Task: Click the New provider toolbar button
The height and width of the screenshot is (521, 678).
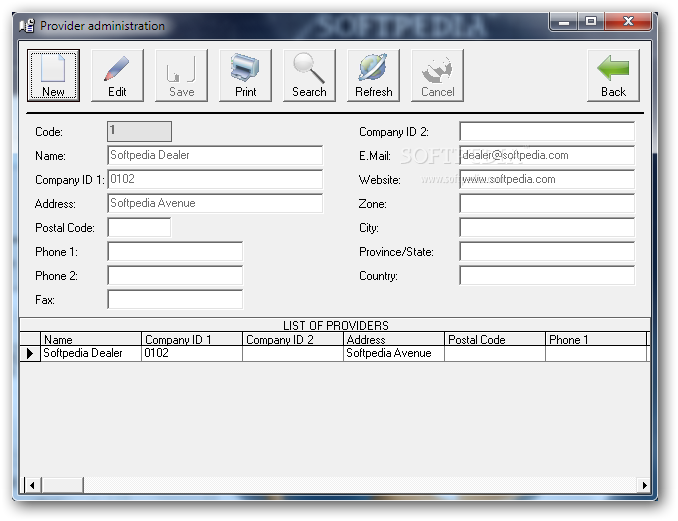Action: point(53,75)
